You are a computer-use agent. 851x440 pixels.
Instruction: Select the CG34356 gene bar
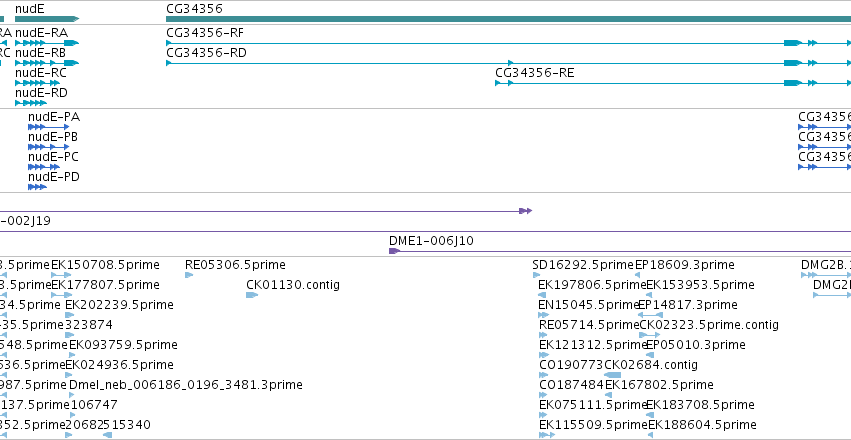coord(508,19)
